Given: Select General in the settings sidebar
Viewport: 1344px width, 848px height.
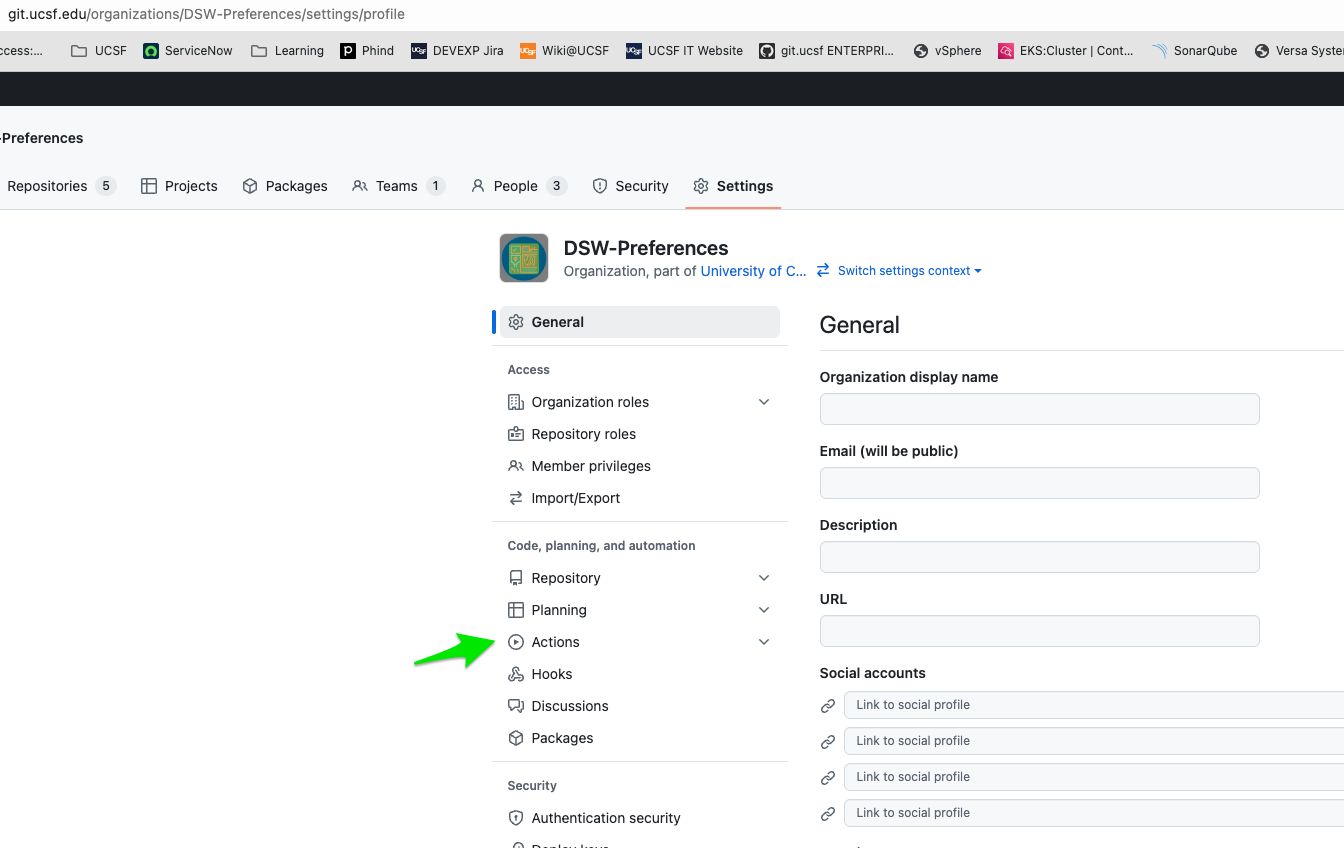Looking at the screenshot, I should [x=557, y=321].
